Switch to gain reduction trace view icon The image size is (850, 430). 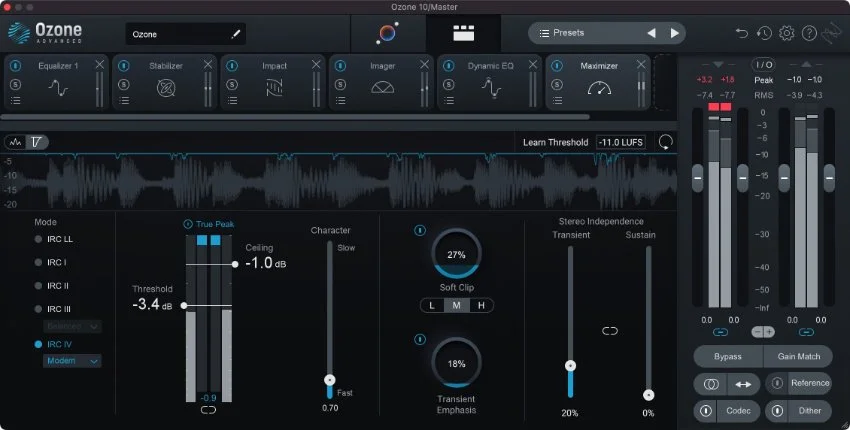click(36, 142)
